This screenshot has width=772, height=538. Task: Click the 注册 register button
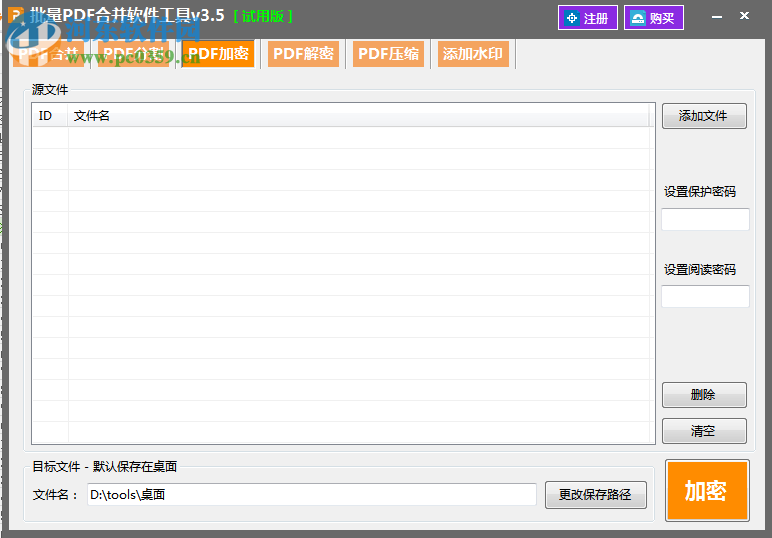click(588, 18)
